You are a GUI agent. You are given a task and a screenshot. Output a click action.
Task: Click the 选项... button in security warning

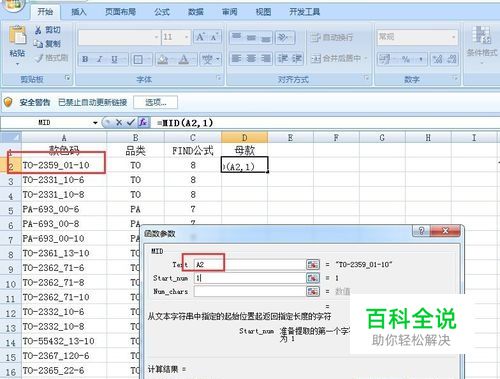(156, 102)
